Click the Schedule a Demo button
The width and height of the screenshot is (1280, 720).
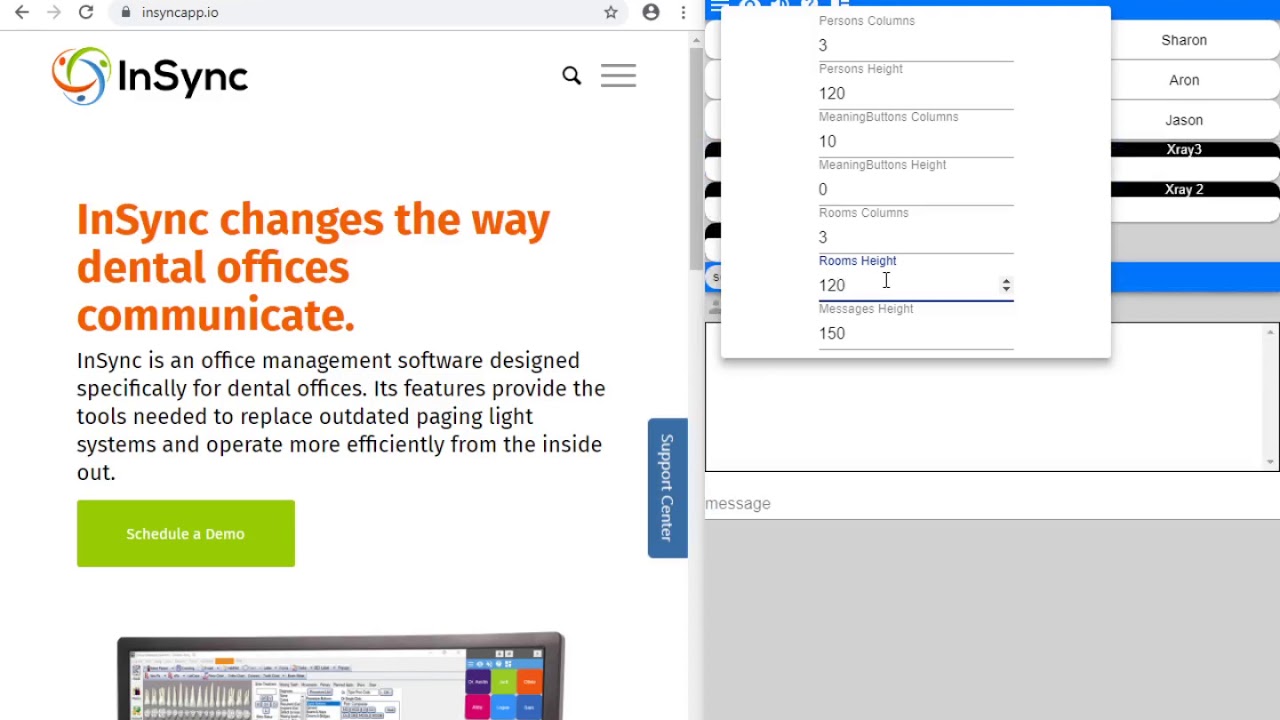tap(186, 533)
